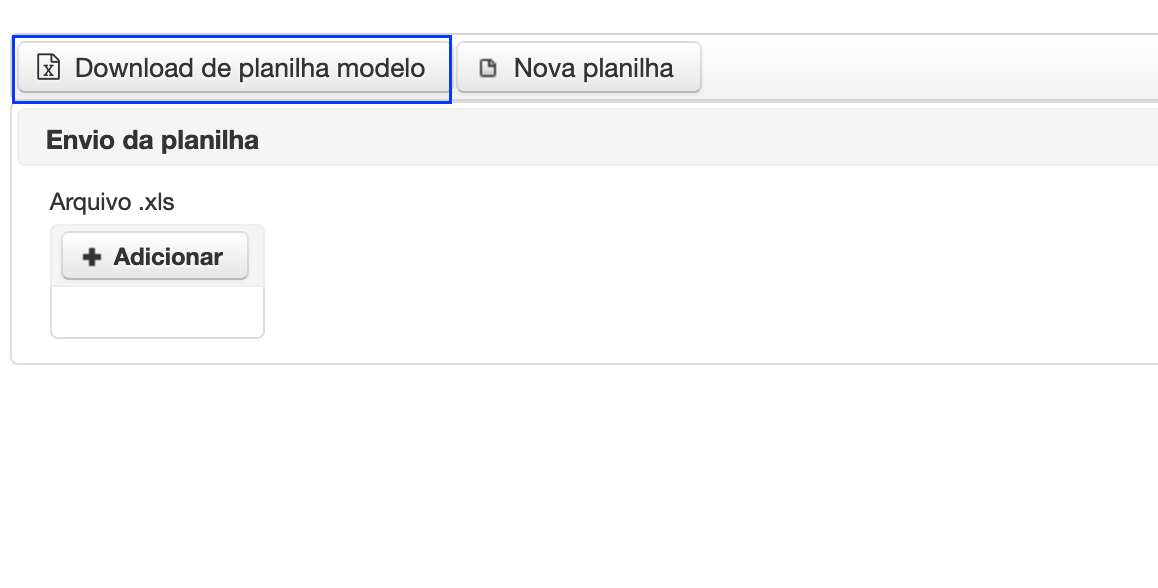The width and height of the screenshot is (1158, 588).
Task: Add an .xls file with Adicionar
Action: (154, 256)
